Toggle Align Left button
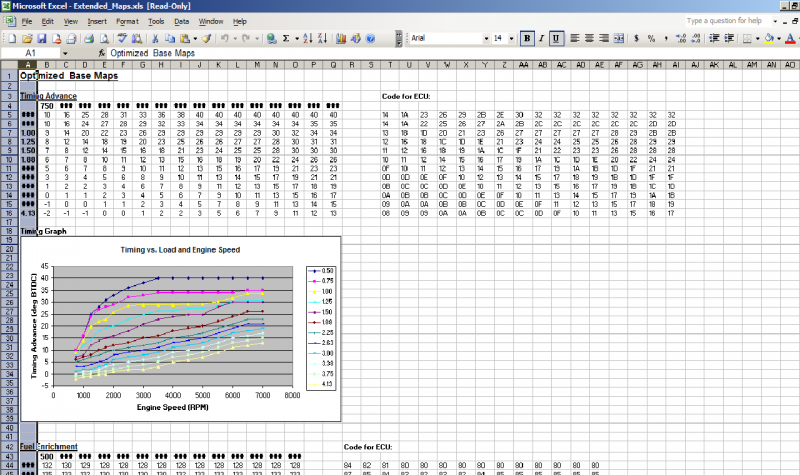Image resolution: width=800 pixels, height=475 pixels. point(574,38)
